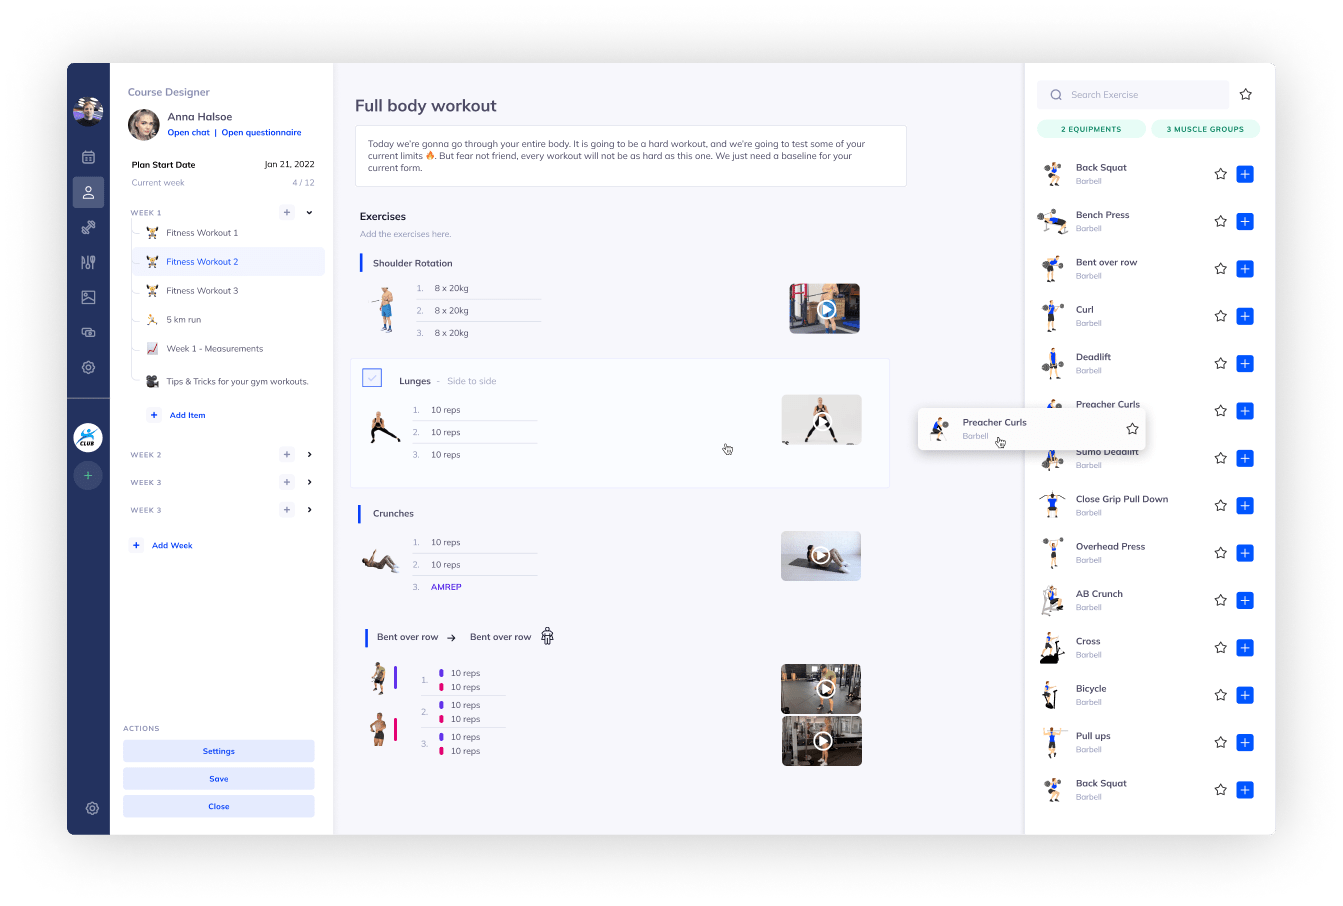Expand Week 2 with its chevron
Screen dimensions: 1343x906
pos(309,454)
